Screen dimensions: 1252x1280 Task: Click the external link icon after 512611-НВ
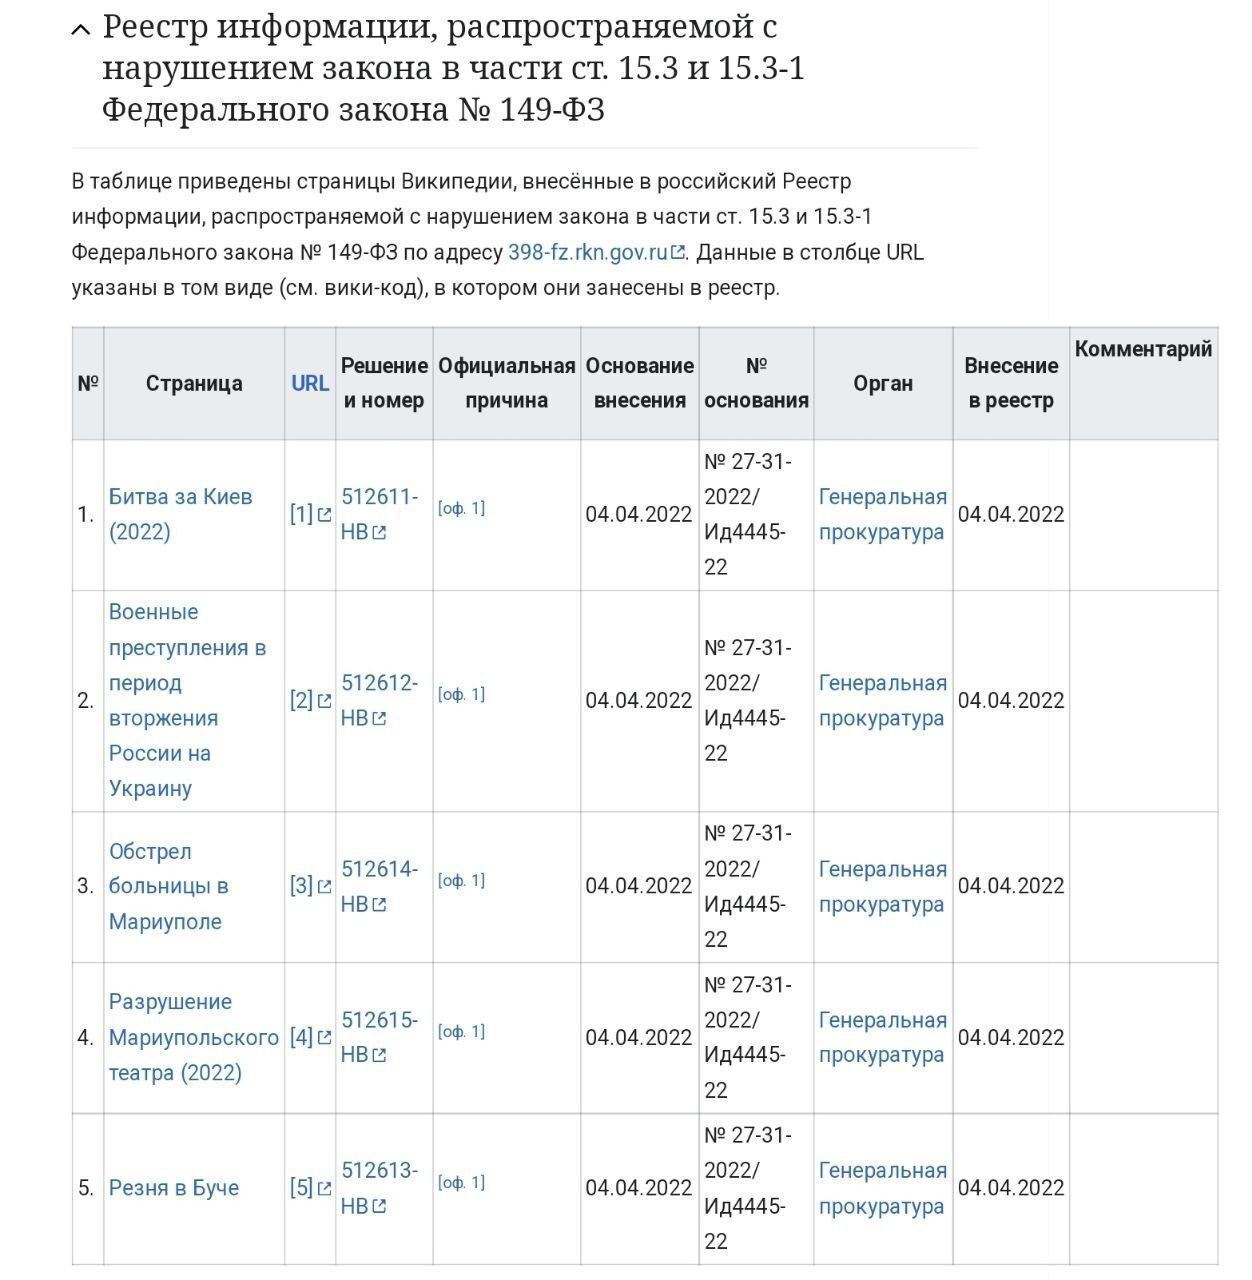click(x=381, y=532)
